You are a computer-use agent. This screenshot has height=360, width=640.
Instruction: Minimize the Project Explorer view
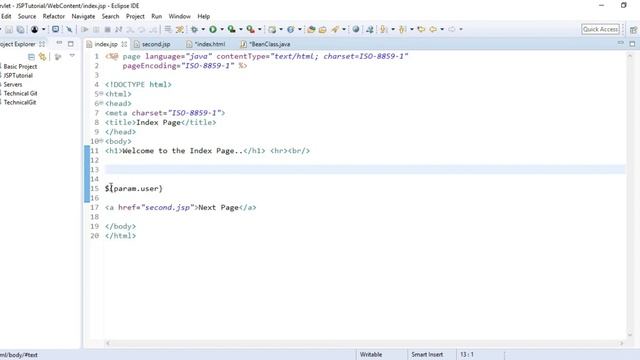[59, 43]
